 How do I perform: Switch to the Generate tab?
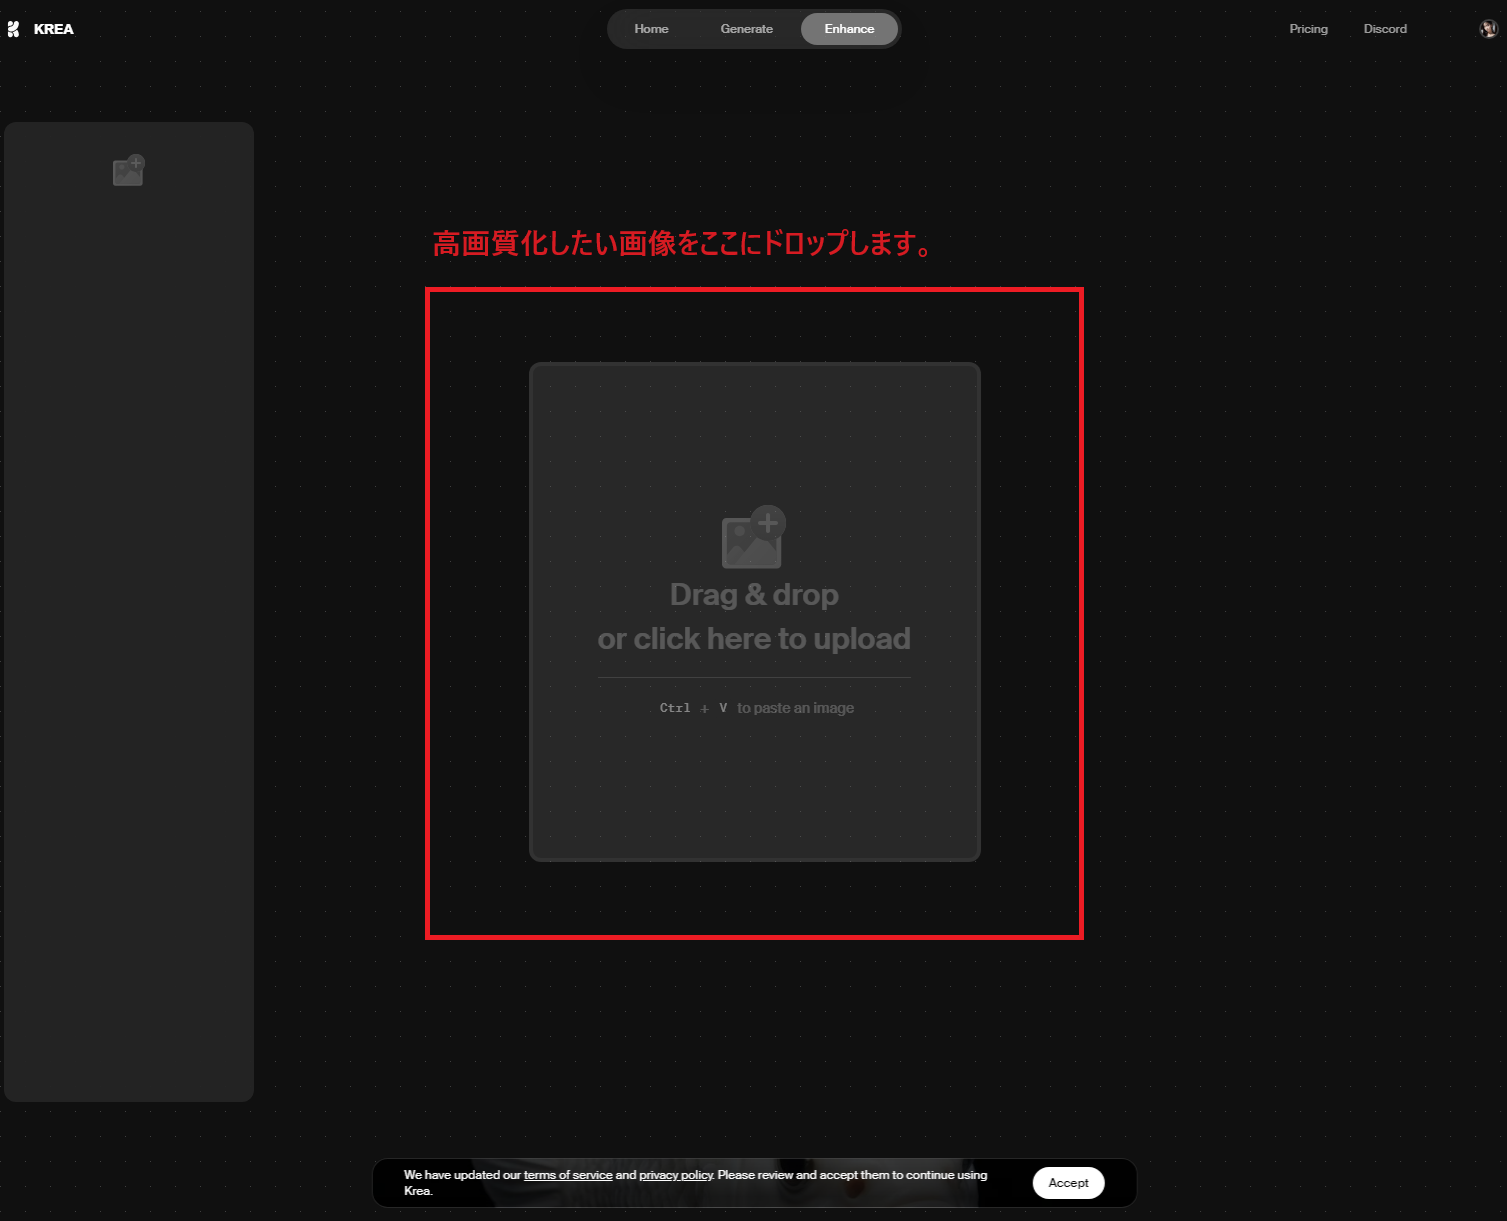(x=746, y=29)
